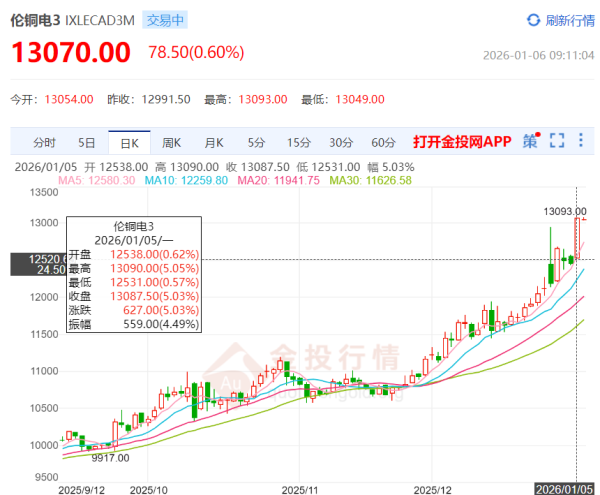Click the 交易中 trading status badge

pos(165,20)
